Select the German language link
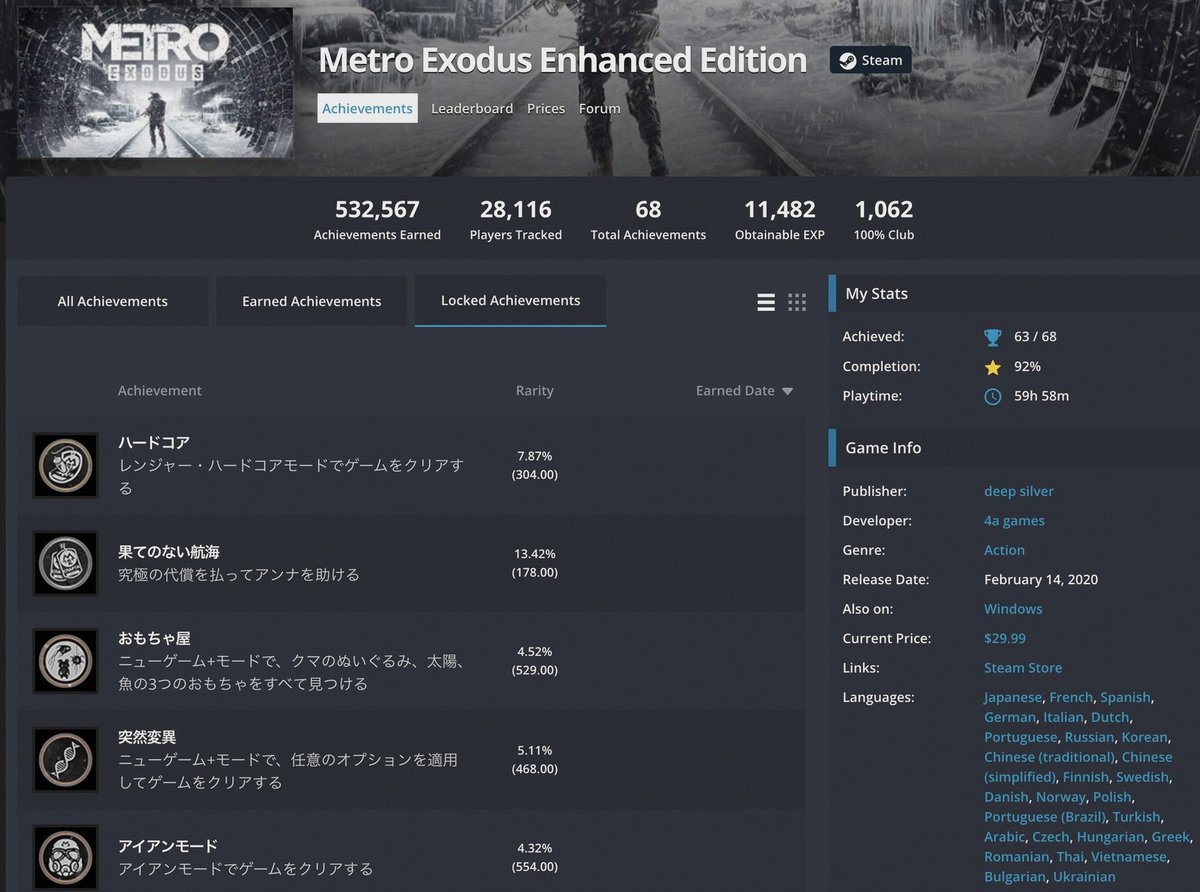Image resolution: width=1200 pixels, height=892 pixels. (x=1010, y=717)
